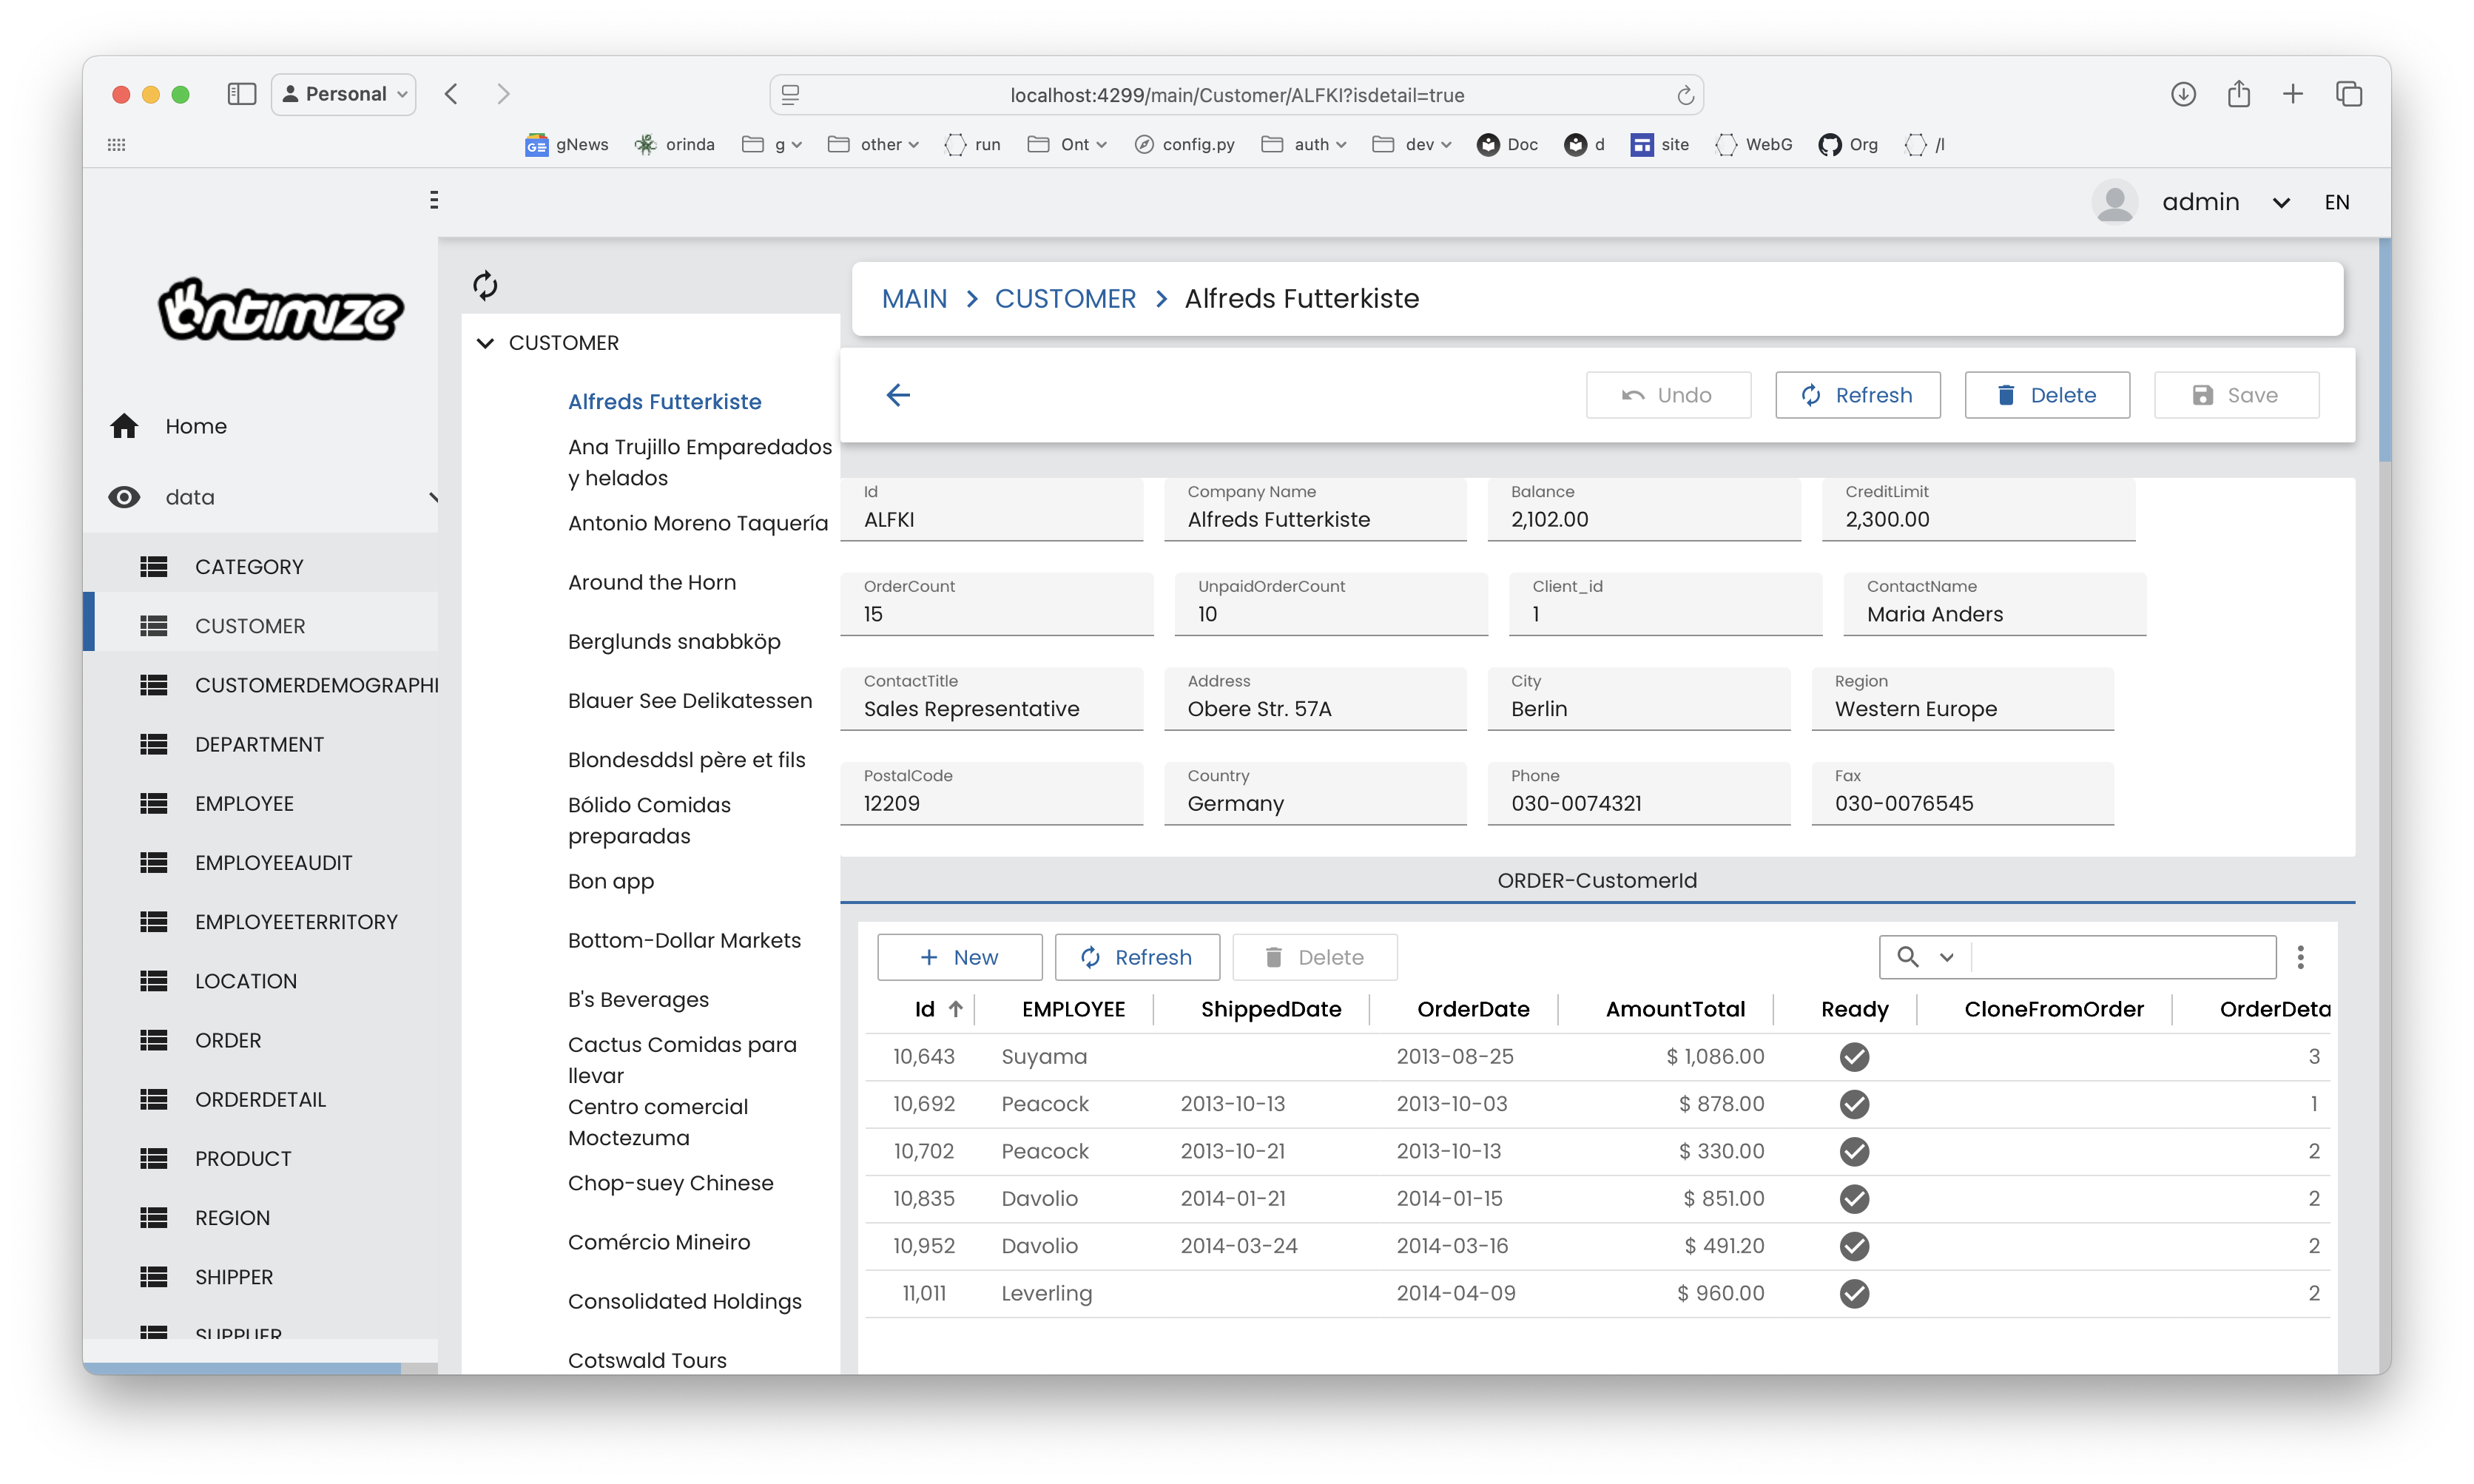Open the Personal profile dropdown in Safari
The image size is (2474, 1484).
click(344, 94)
